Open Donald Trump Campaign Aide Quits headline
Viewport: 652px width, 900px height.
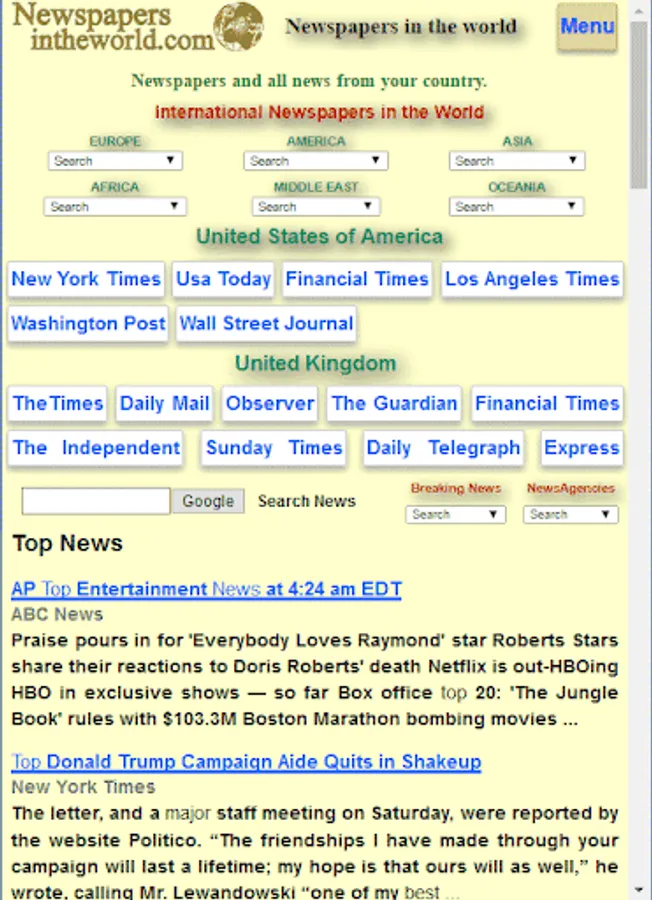coord(246,762)
